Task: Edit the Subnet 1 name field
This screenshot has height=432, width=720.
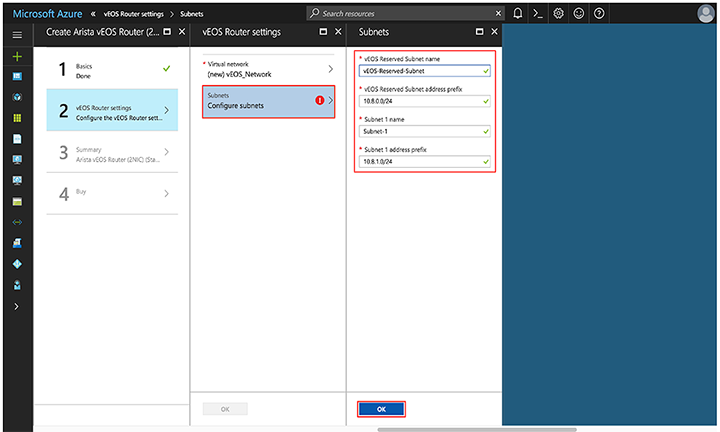Action: pyautogui.click(x=424, y=131)
